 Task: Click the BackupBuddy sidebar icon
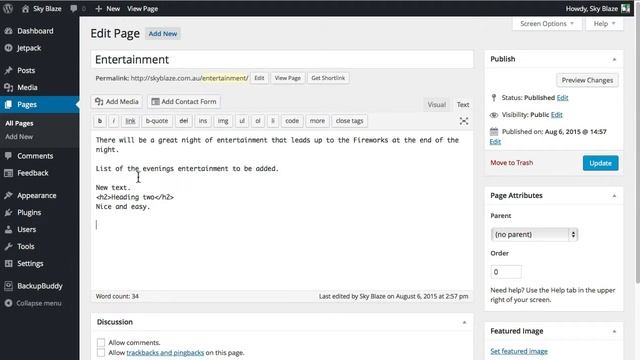[9, 286]
